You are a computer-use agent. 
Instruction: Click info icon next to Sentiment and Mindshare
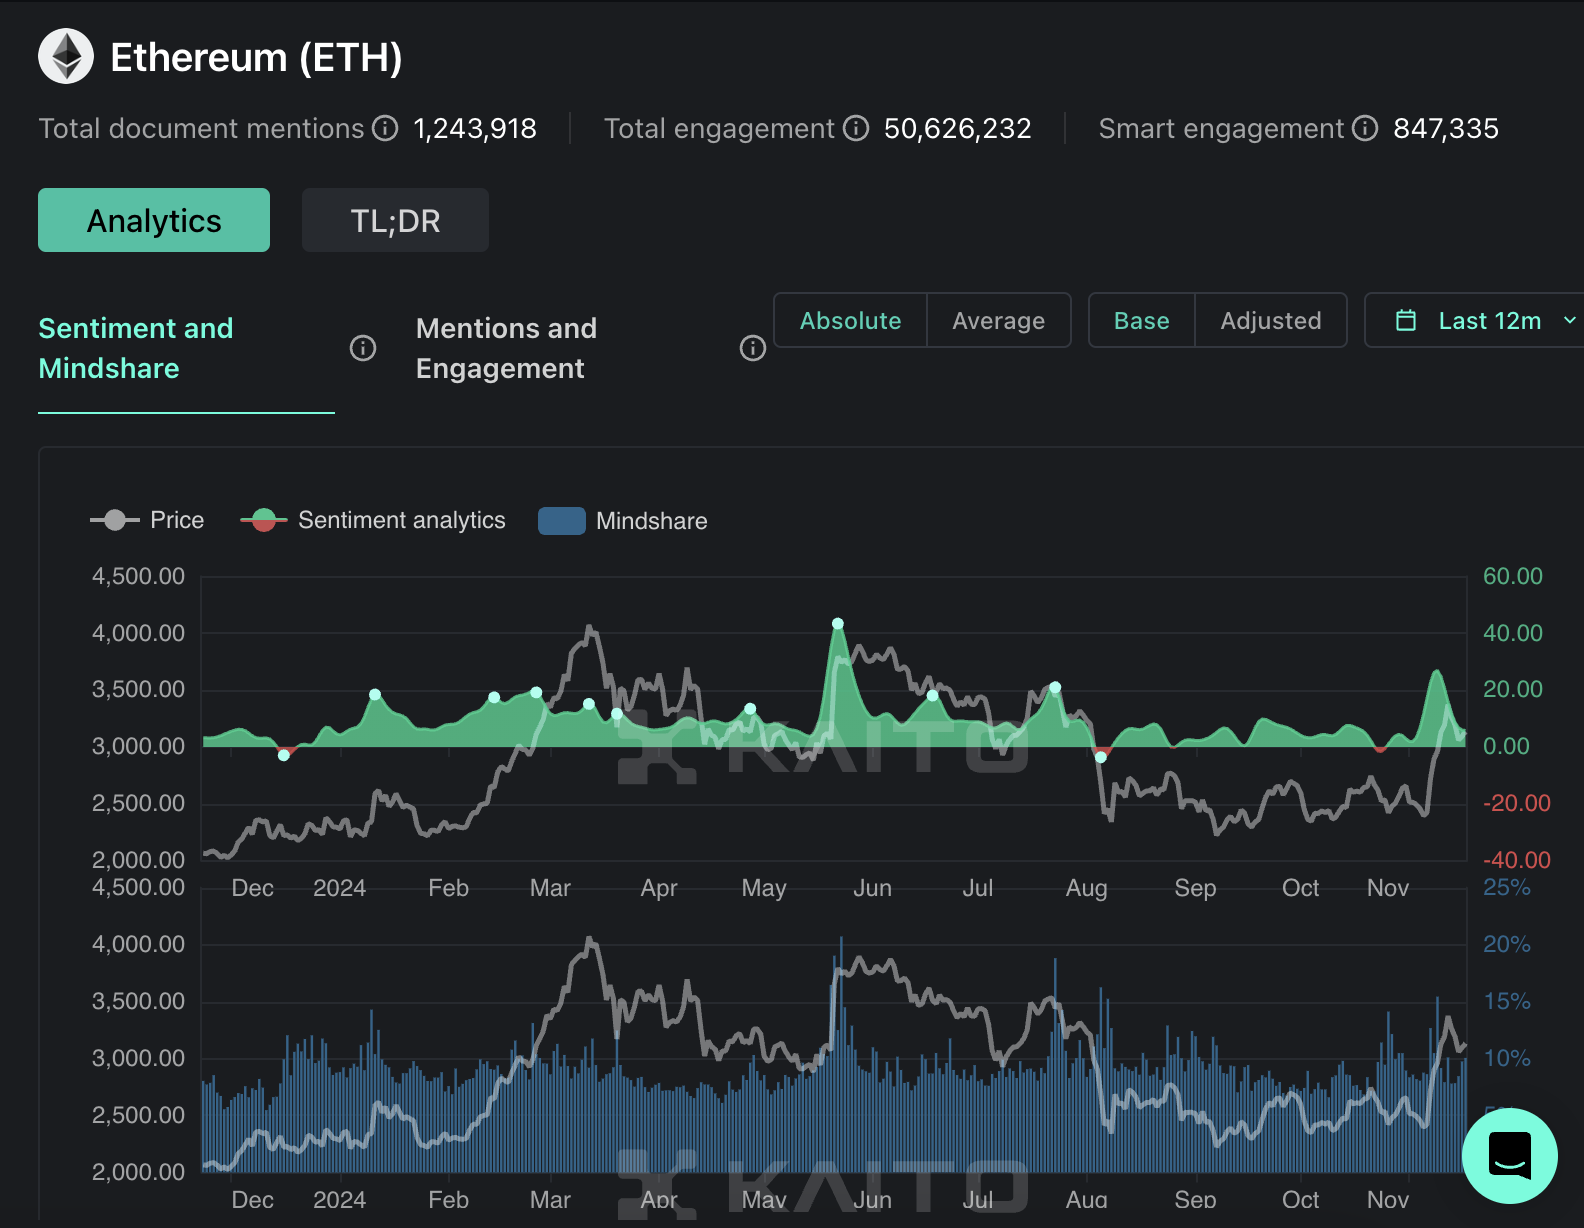(363, 348)
